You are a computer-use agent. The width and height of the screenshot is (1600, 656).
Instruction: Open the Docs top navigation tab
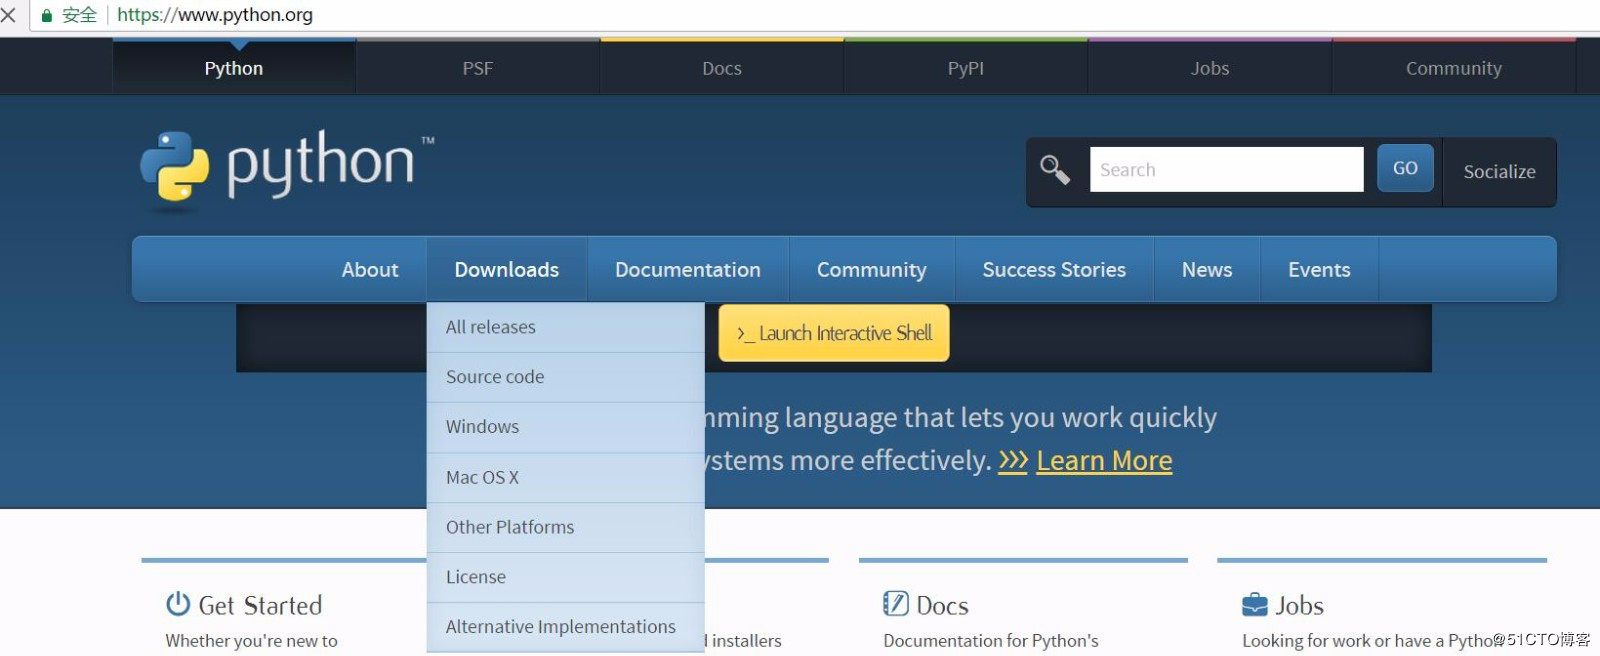pyautogui.click(x=722, y=68)
